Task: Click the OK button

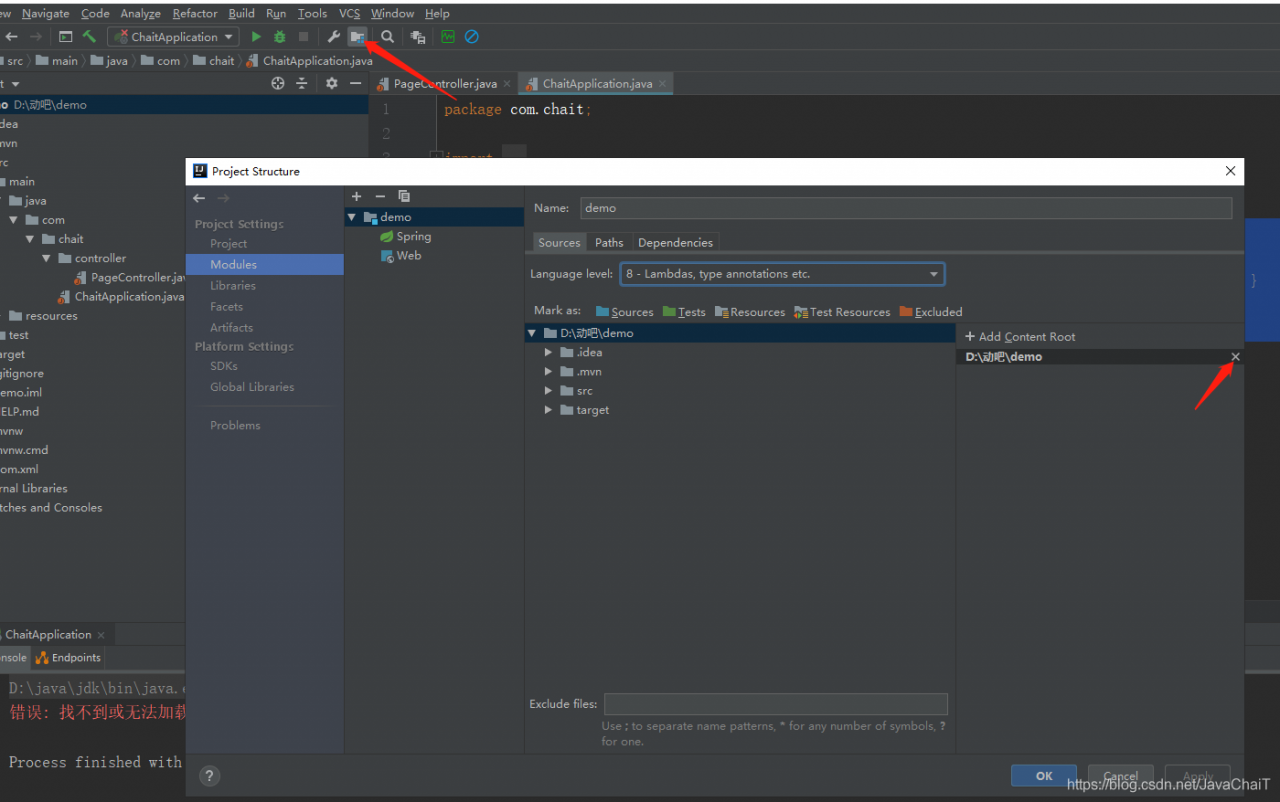Action: [x=1044, y=776]
